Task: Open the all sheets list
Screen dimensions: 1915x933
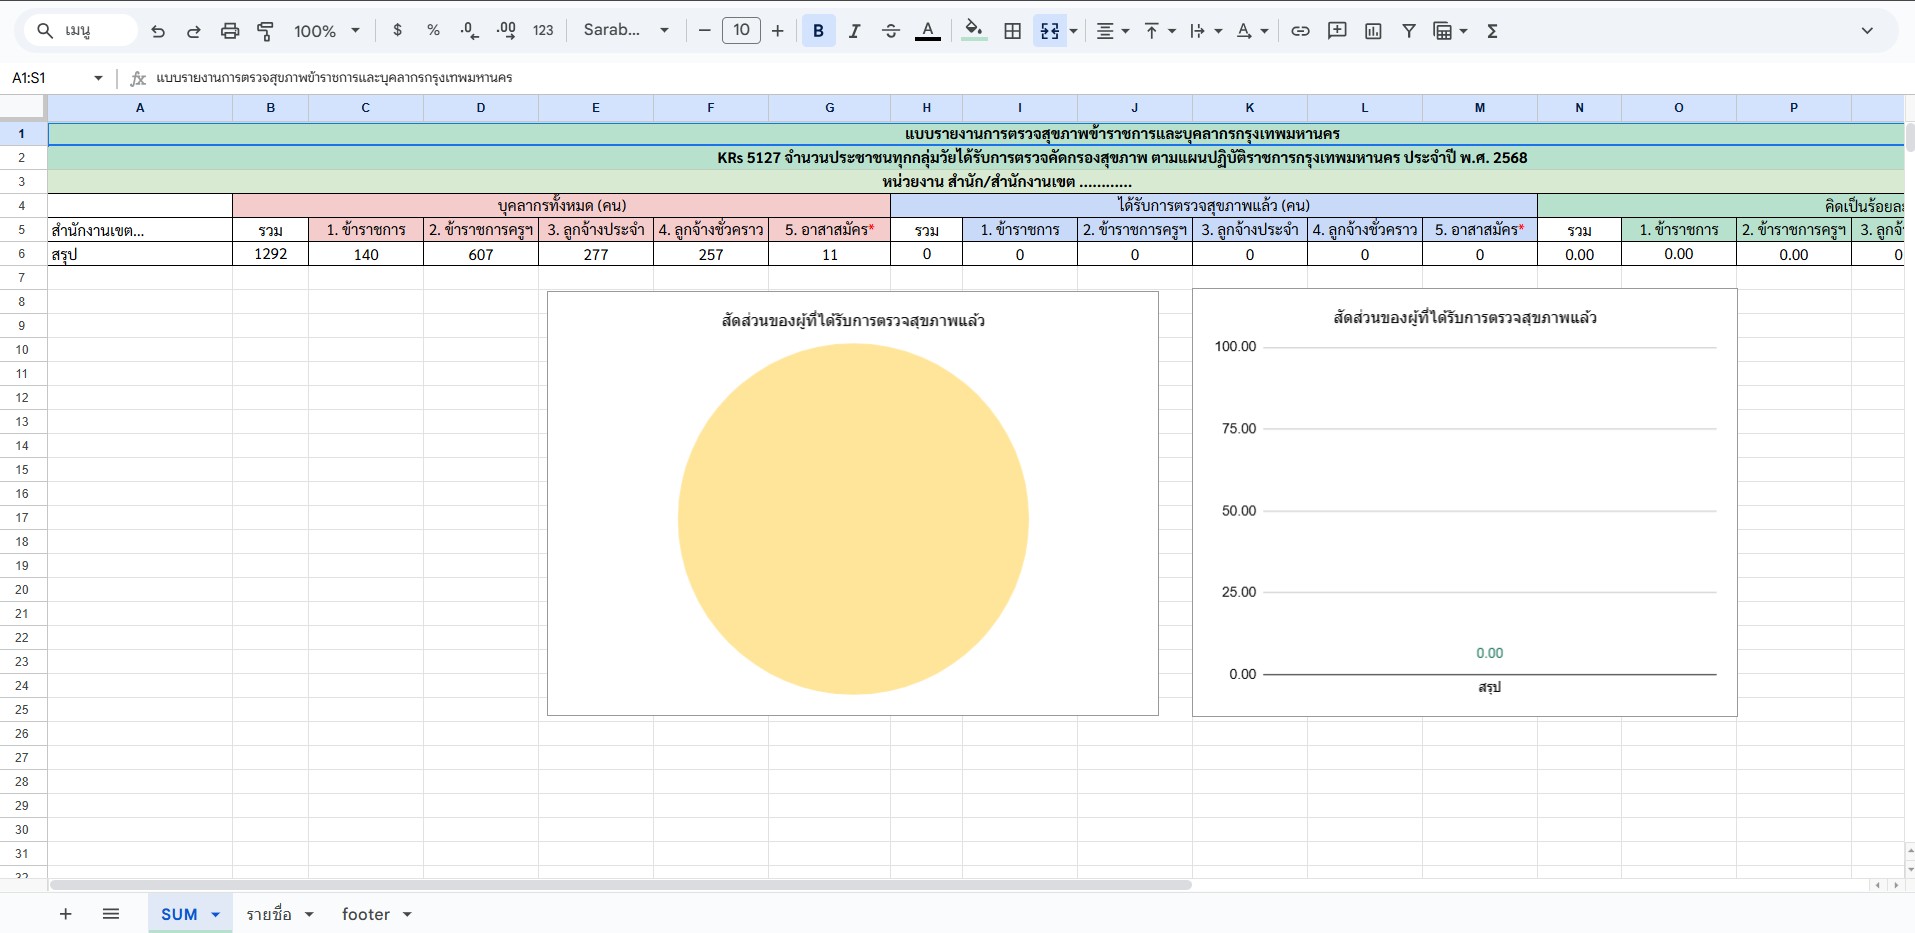Action: [111, 914]
